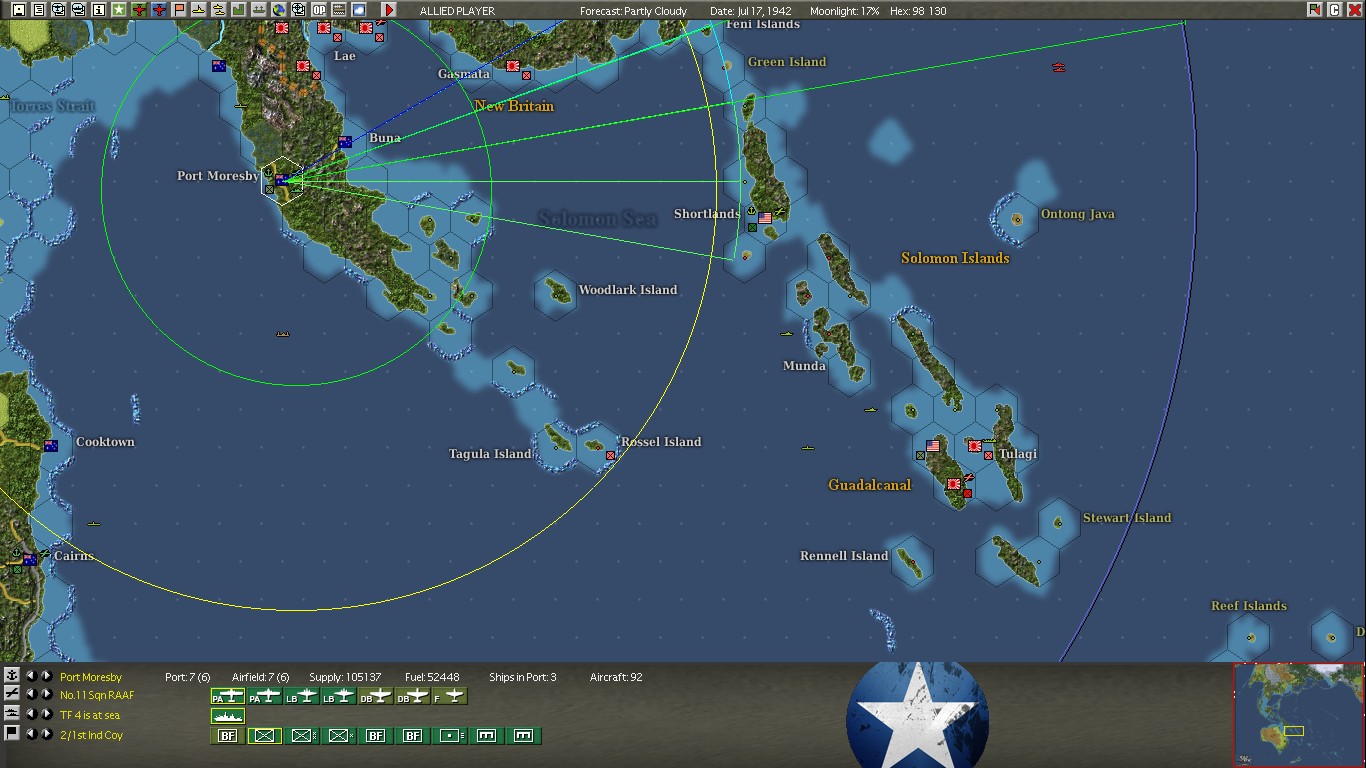This screenshot has height=768, width=1366.
Task: Open the green star toolbar icon
Action: pos(119,10)
